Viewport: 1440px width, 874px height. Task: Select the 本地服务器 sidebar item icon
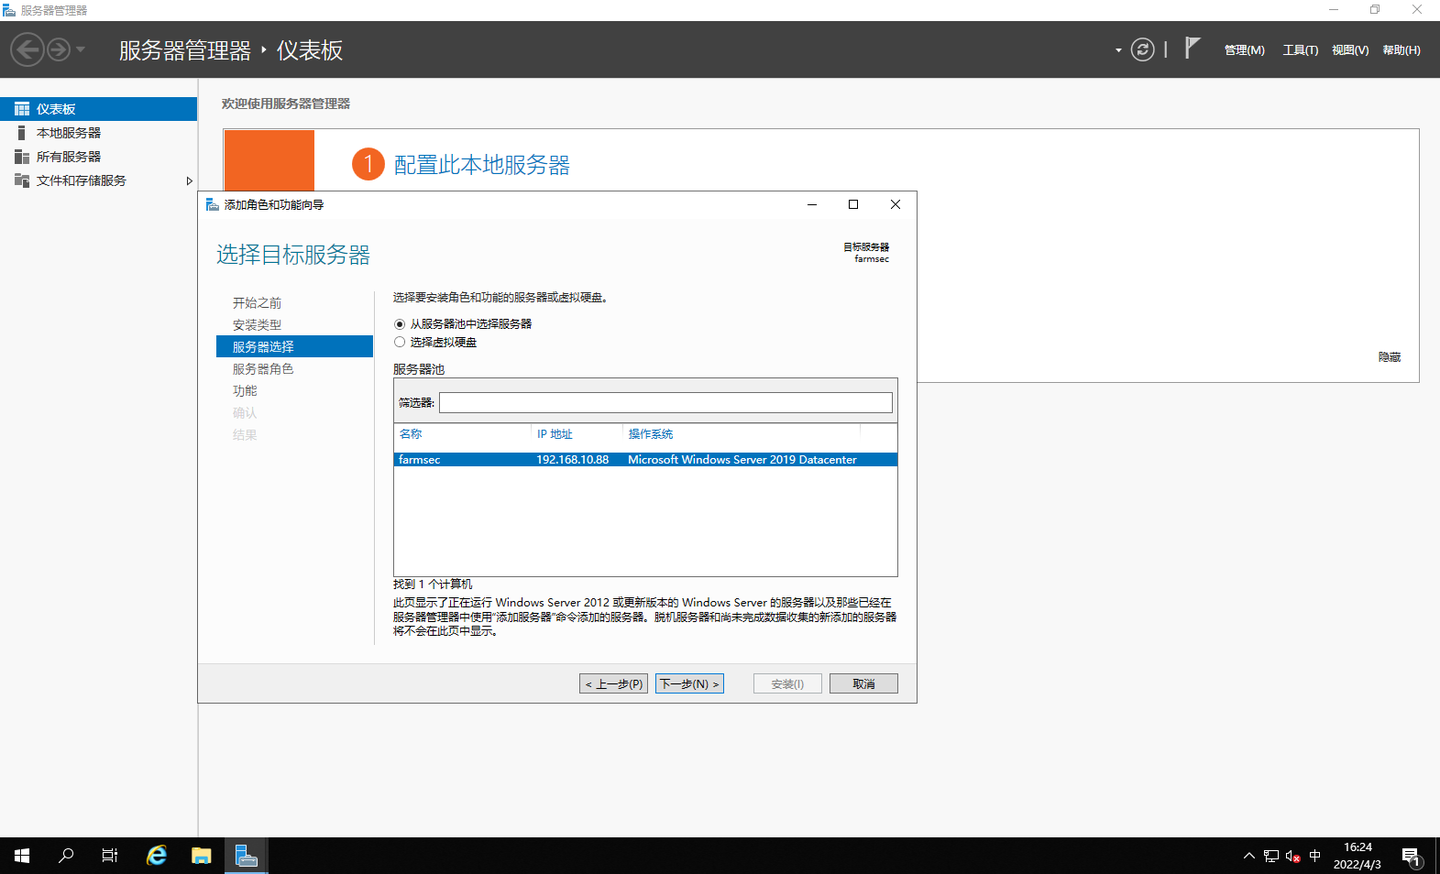[20, 132]
